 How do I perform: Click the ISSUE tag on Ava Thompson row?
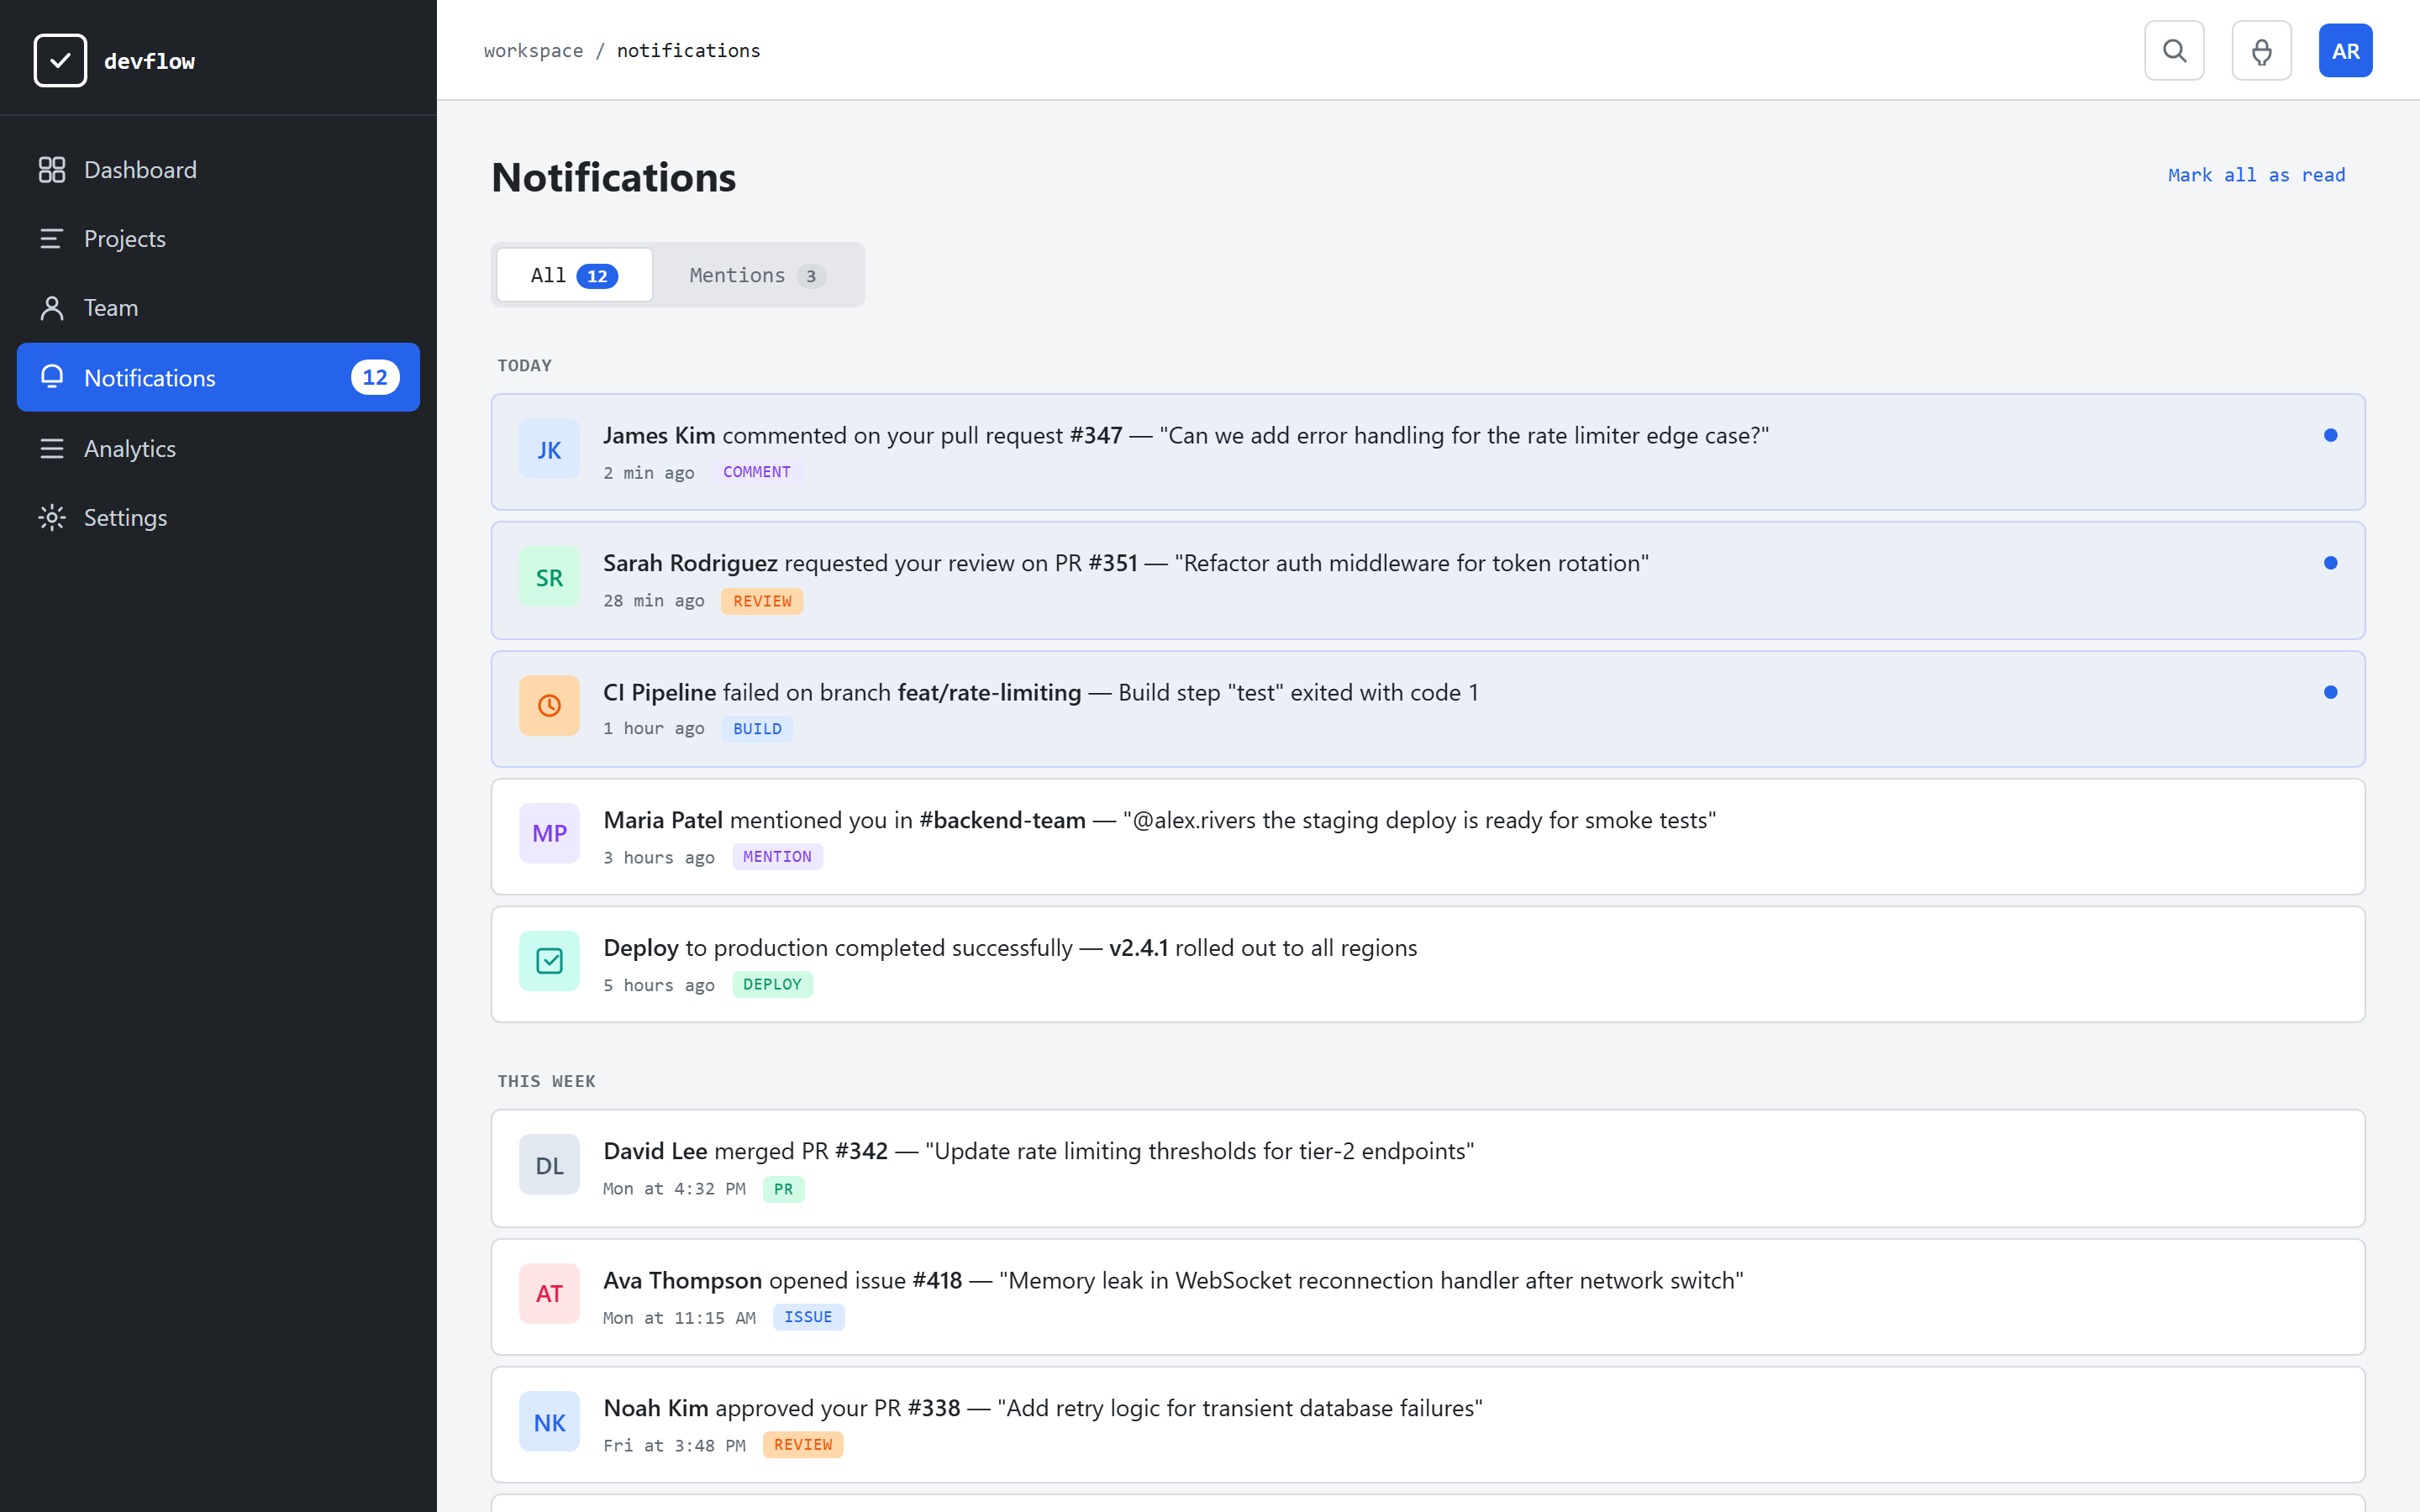point(808,1317)
